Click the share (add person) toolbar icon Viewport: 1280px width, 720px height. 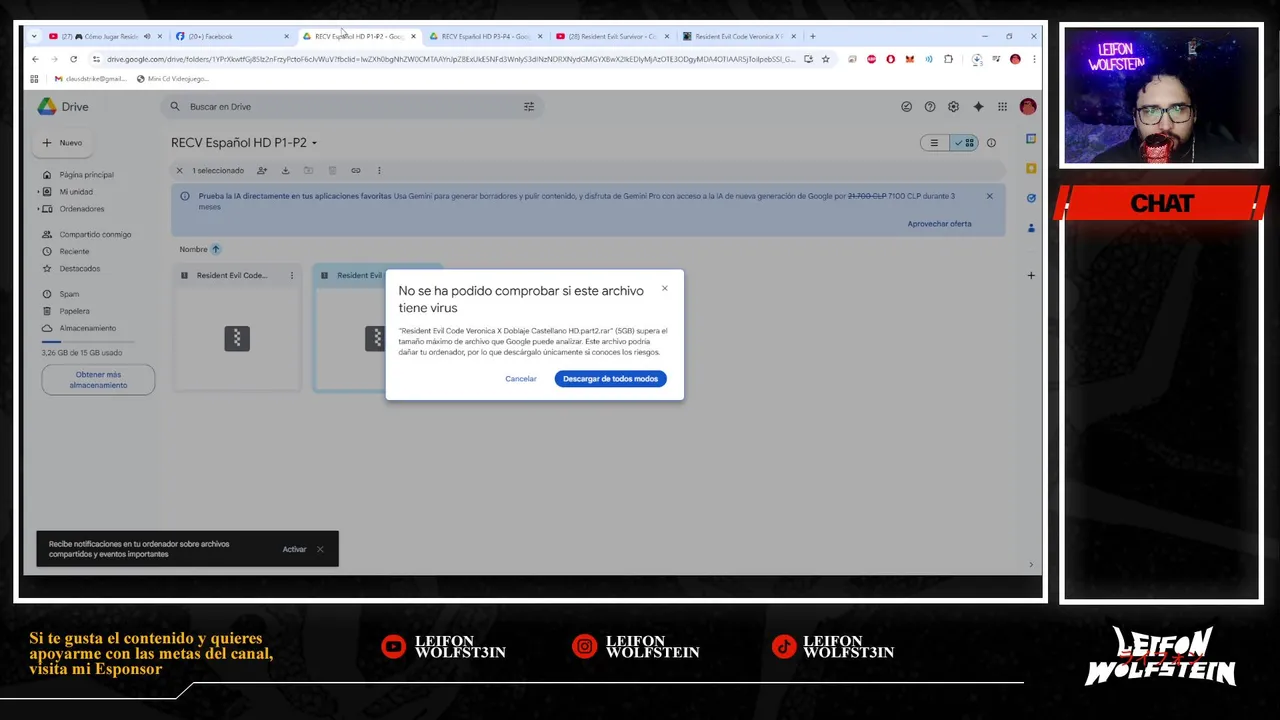coord(262,171)
